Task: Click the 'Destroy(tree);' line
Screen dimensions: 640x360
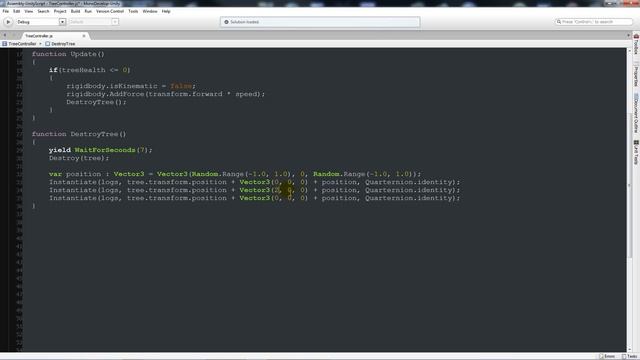Action: 79,158
